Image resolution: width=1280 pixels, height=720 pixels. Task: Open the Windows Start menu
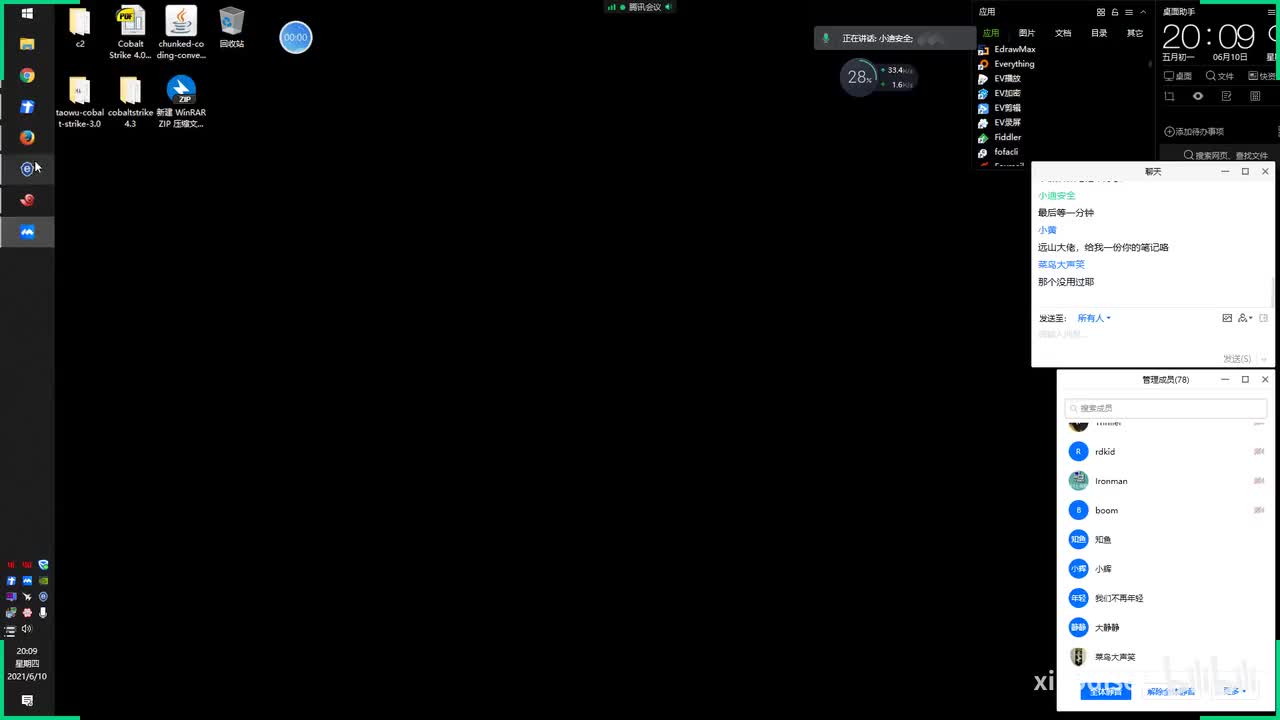pyautogui.click(x=27, y=14)
